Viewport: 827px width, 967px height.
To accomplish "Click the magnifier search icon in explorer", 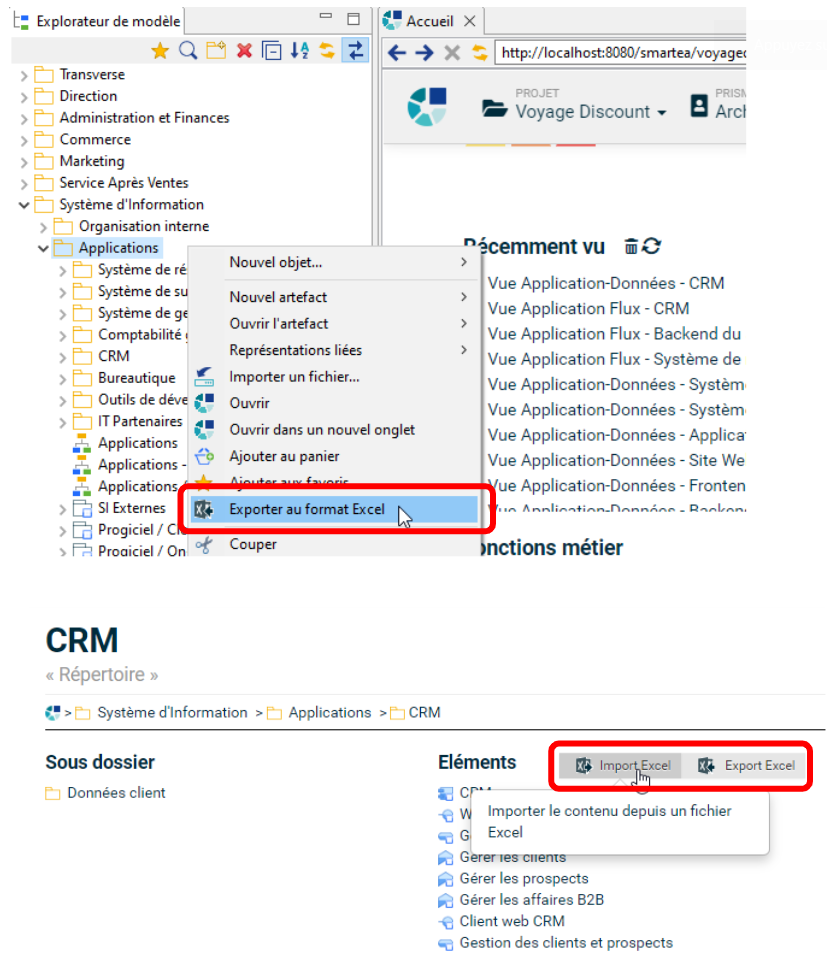I will 187,52.
